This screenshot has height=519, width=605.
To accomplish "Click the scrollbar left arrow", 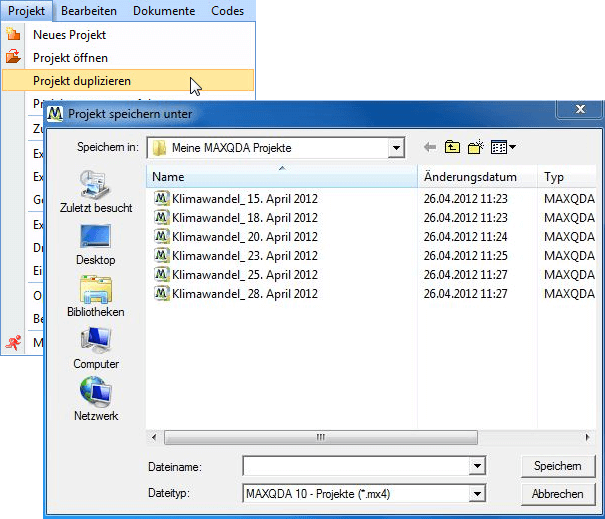I will click(x=154, y=437).
